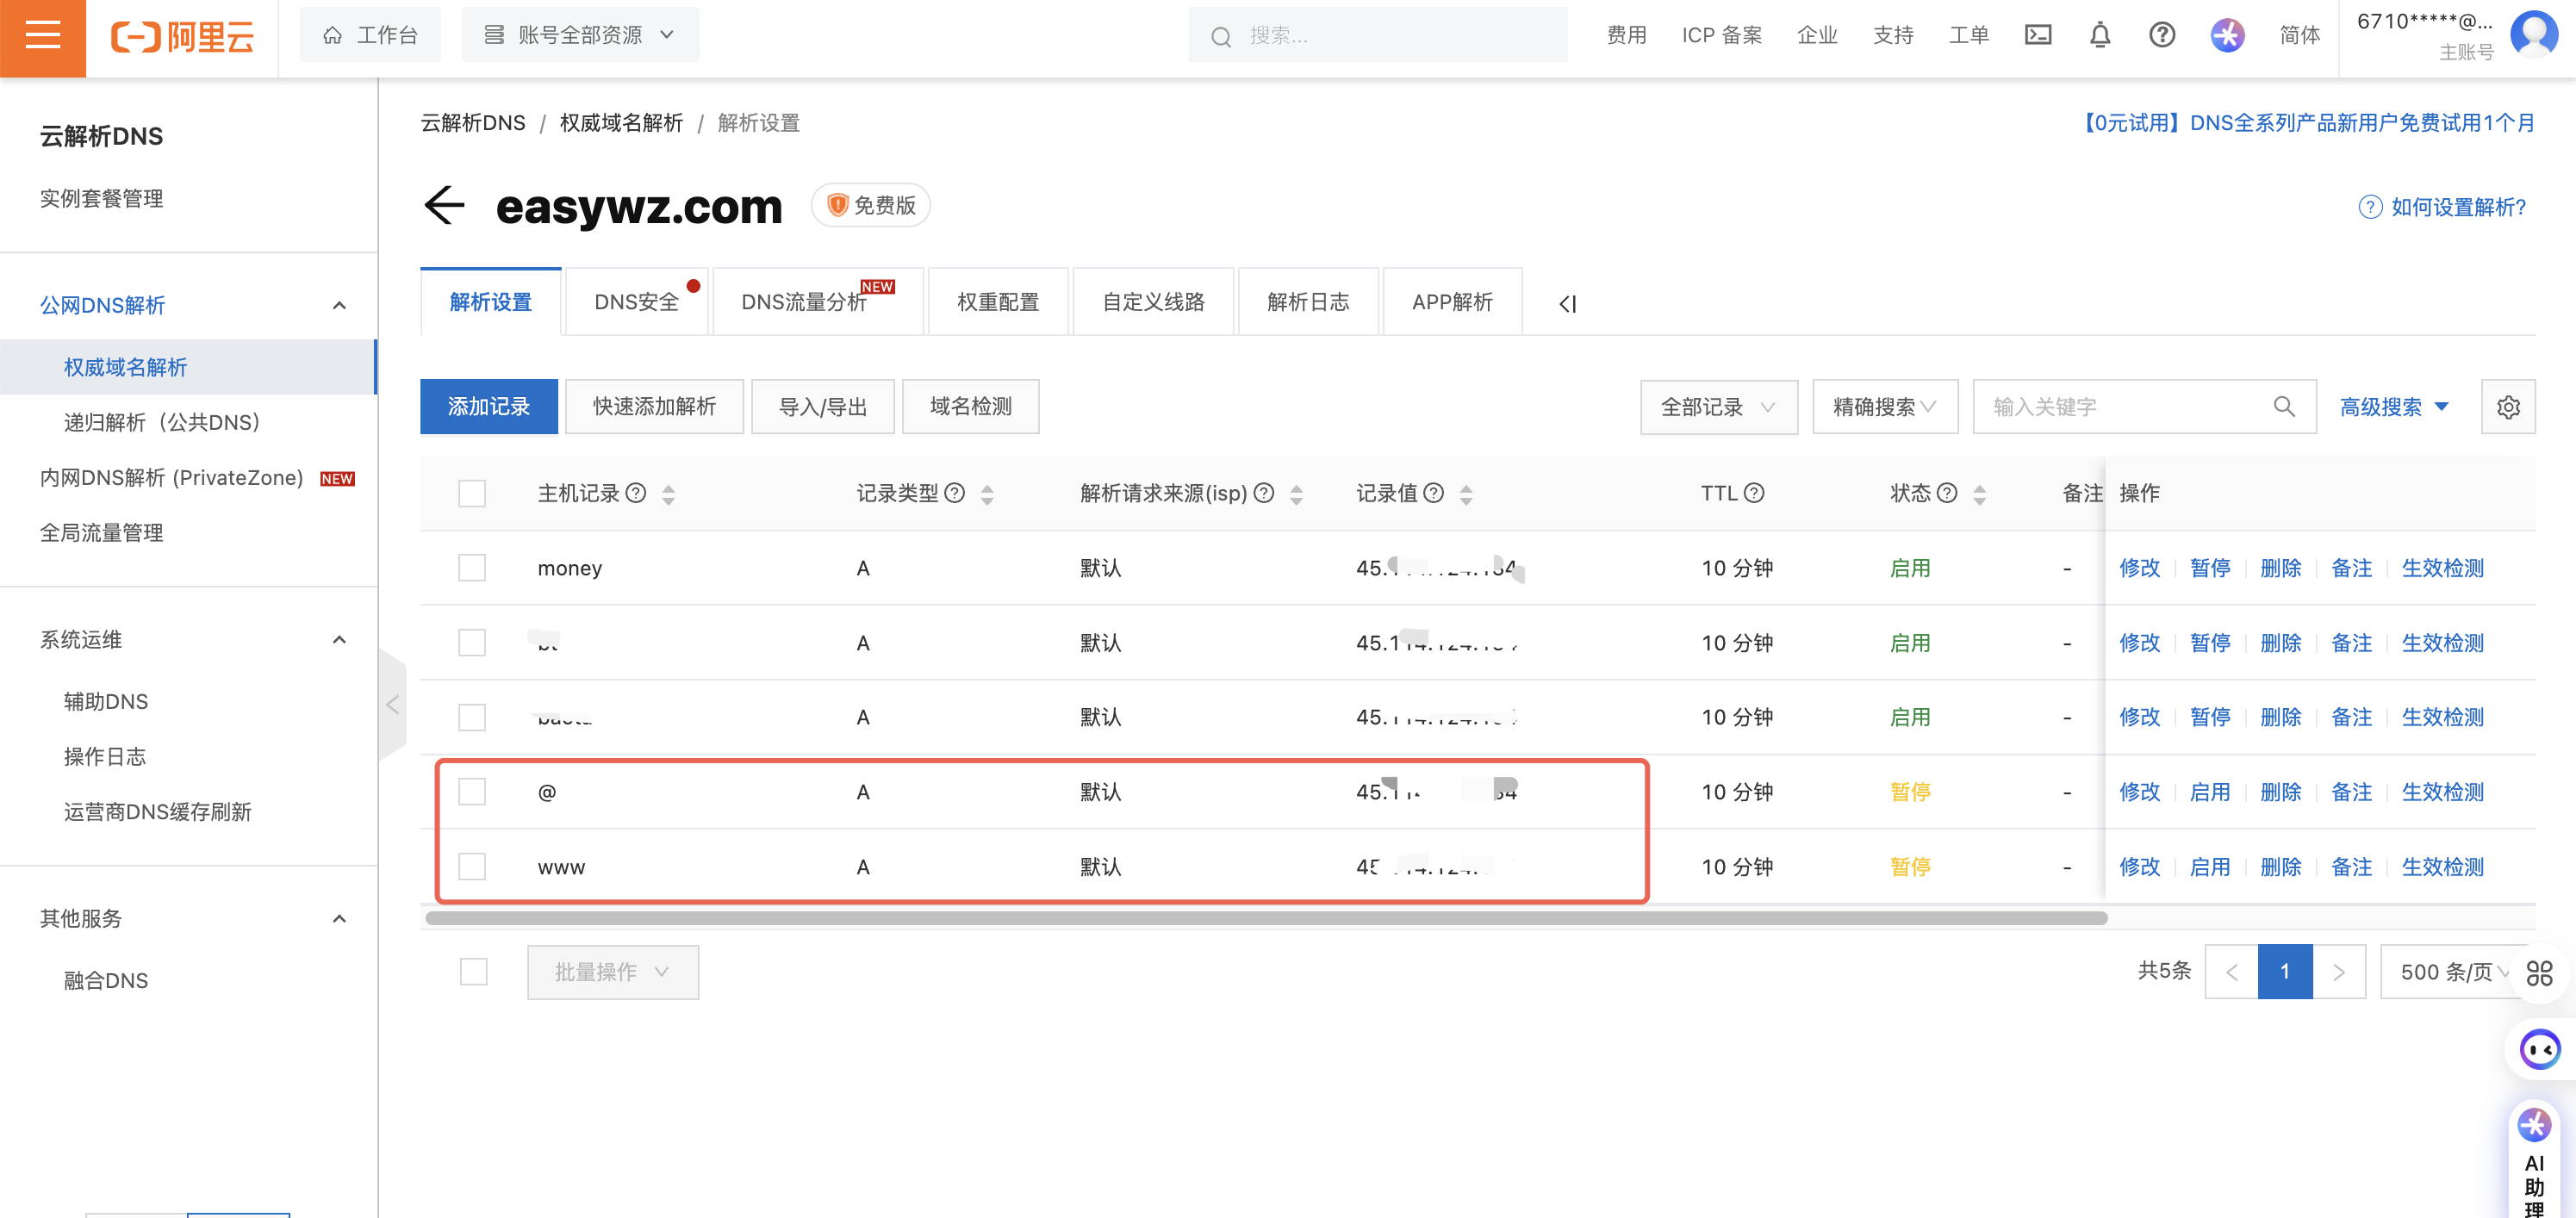Type in the 输入关键字 search field
The height and width of the screenshot is (1218, 2576).
(2120, 406)
